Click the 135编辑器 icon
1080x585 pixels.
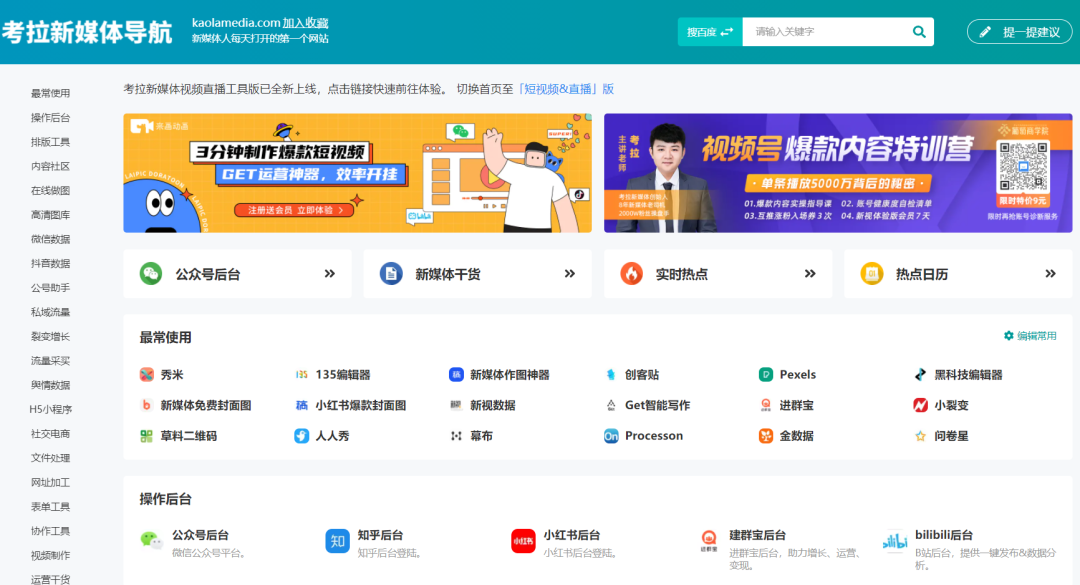click(x=302, y=375)
